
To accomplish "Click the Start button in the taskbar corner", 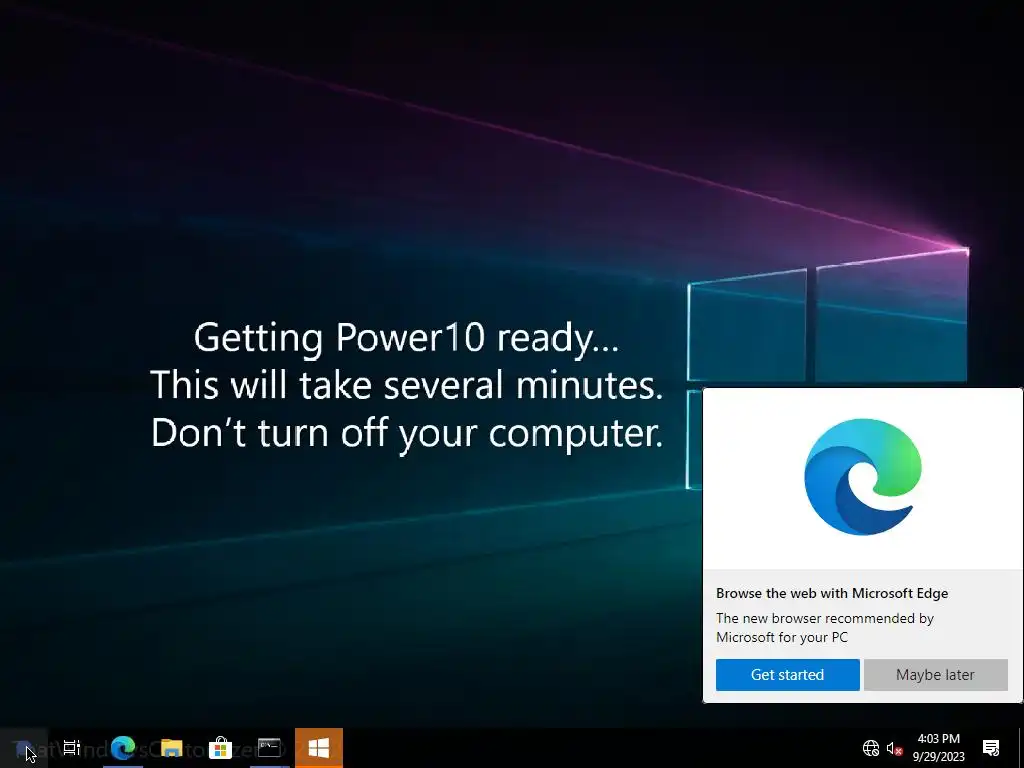I will tap(24, 748).
